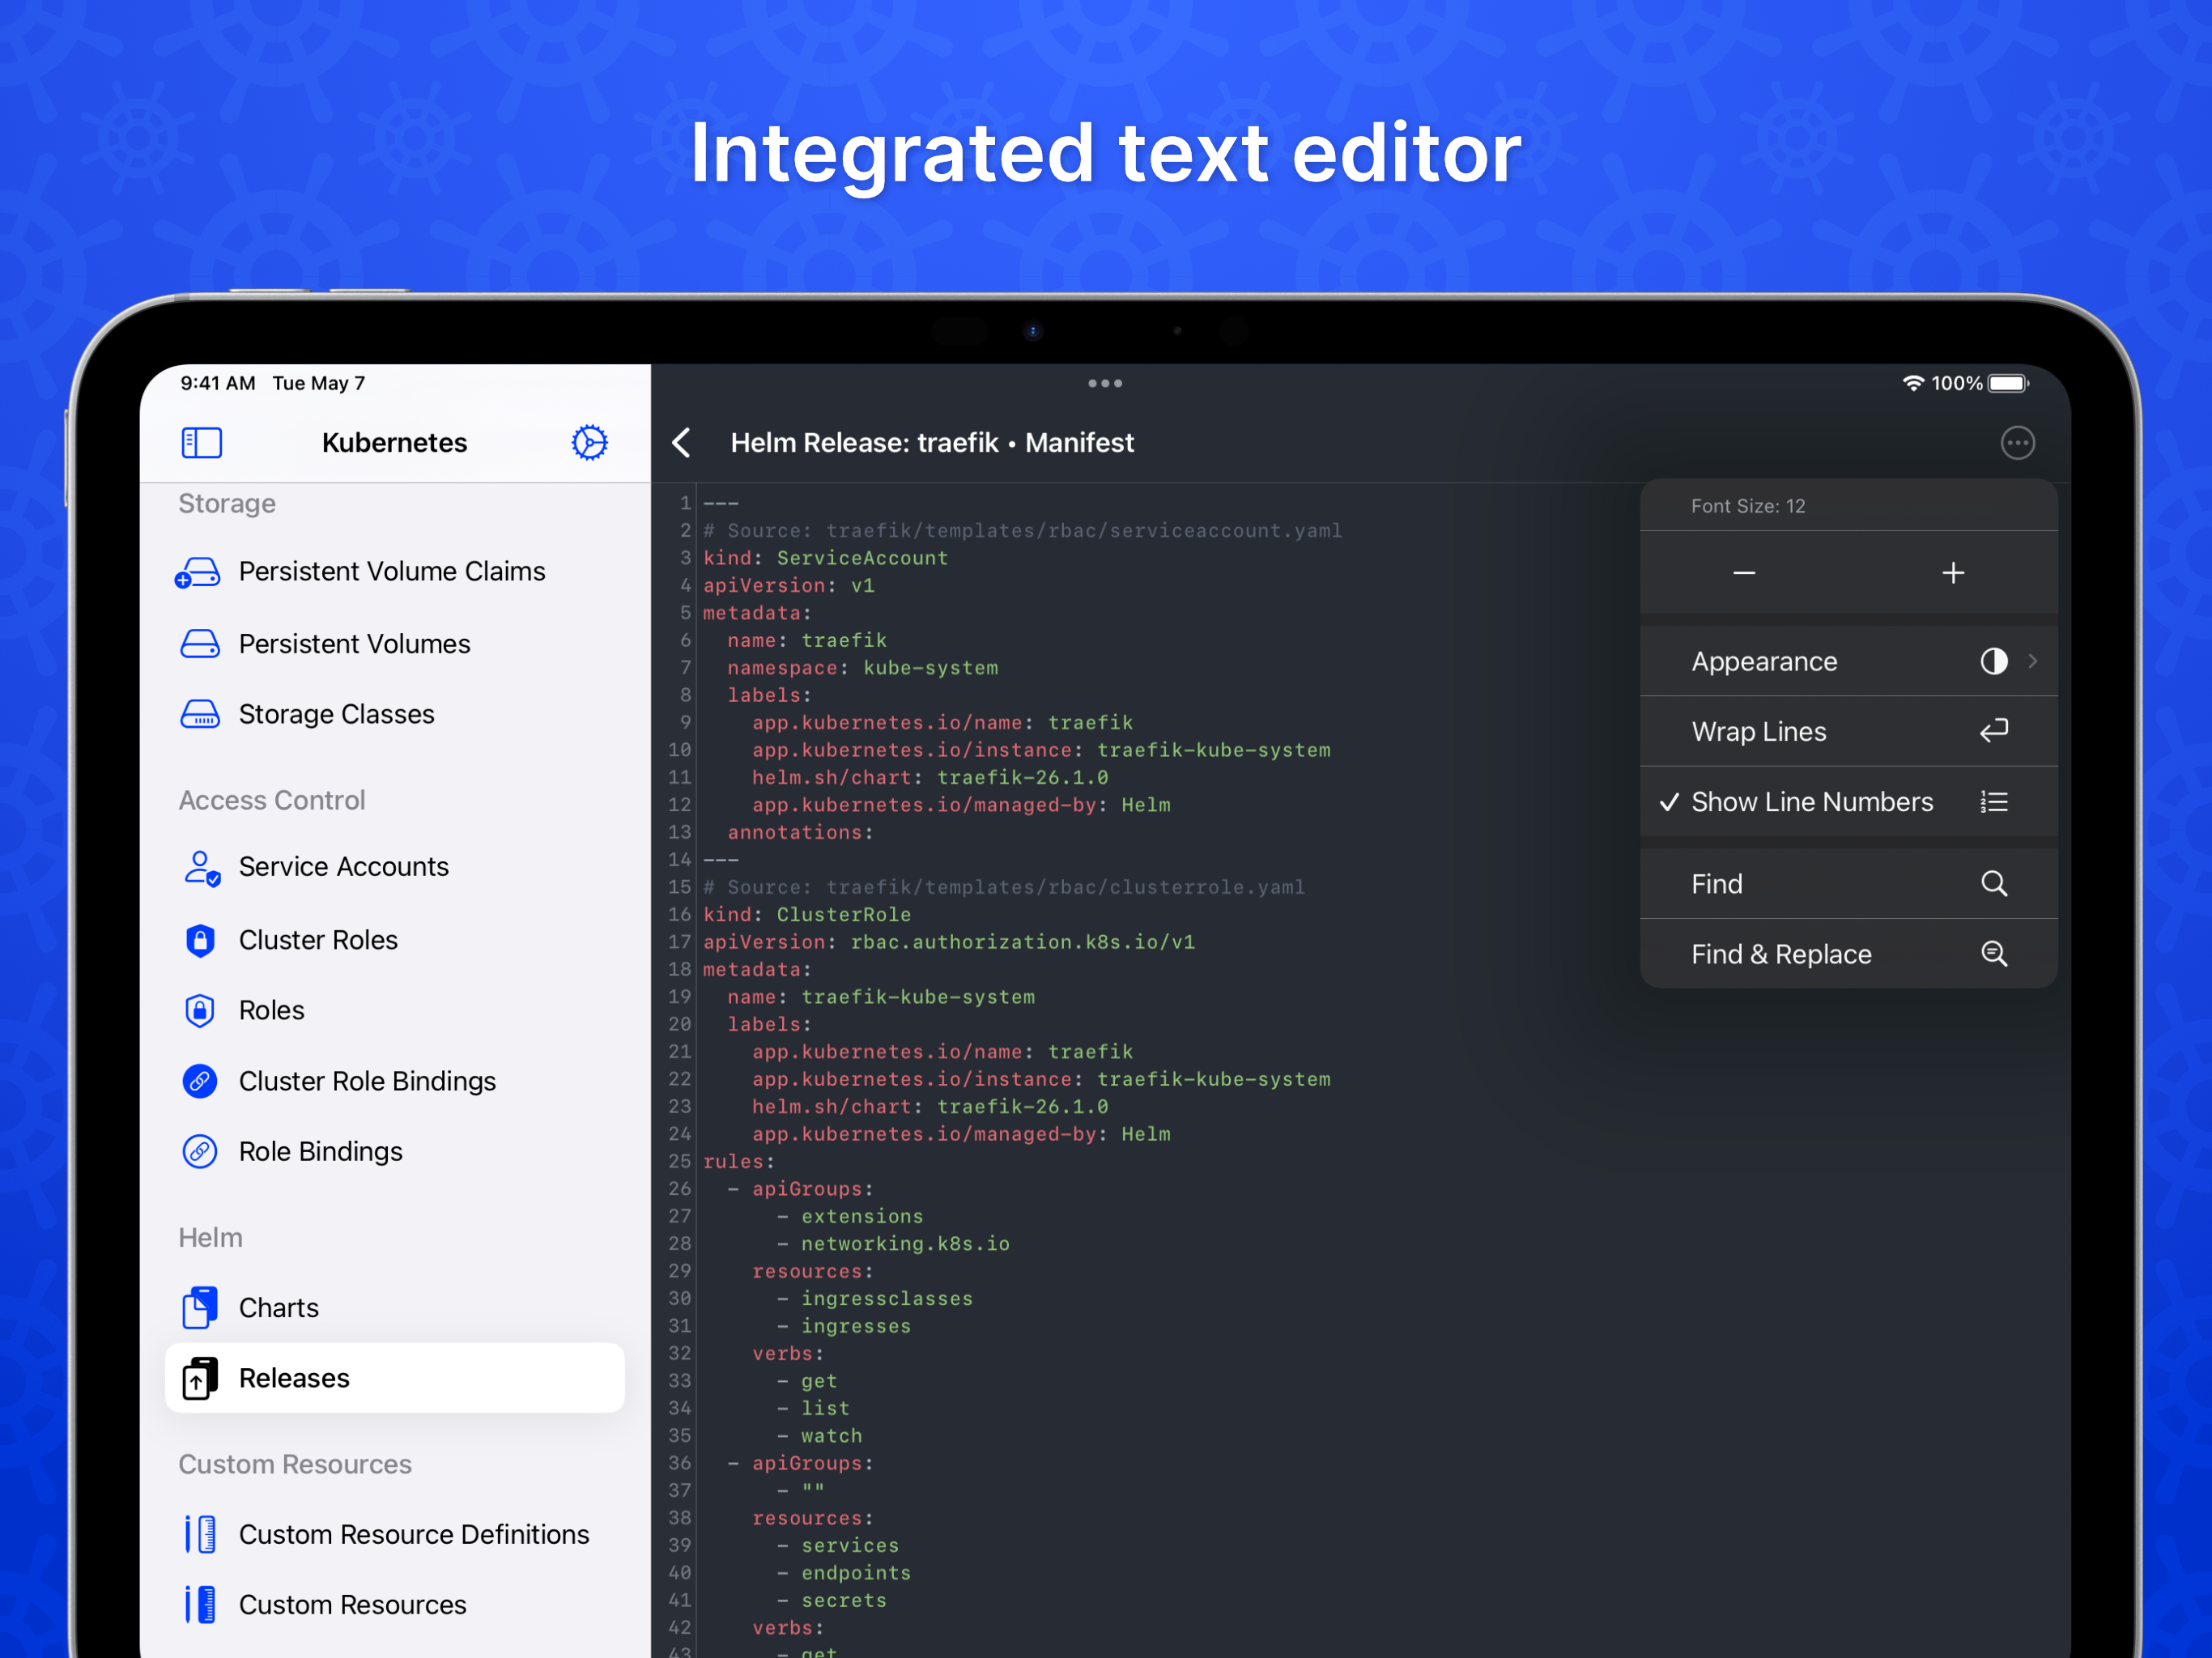Toggle the sidebar panel icon
The height and width of the screenshot is (1658, 2212).
coord(201,442)
